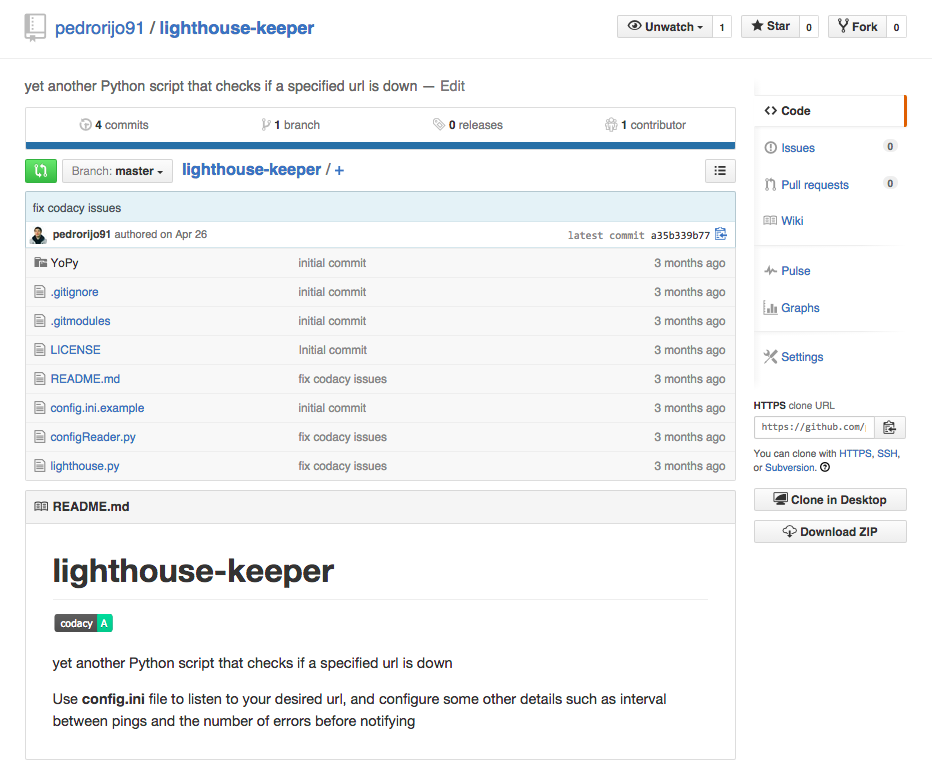Viewport: 932px width, 766px height.
Task: Open the compare and review green button
Action: tap(41, 171)
